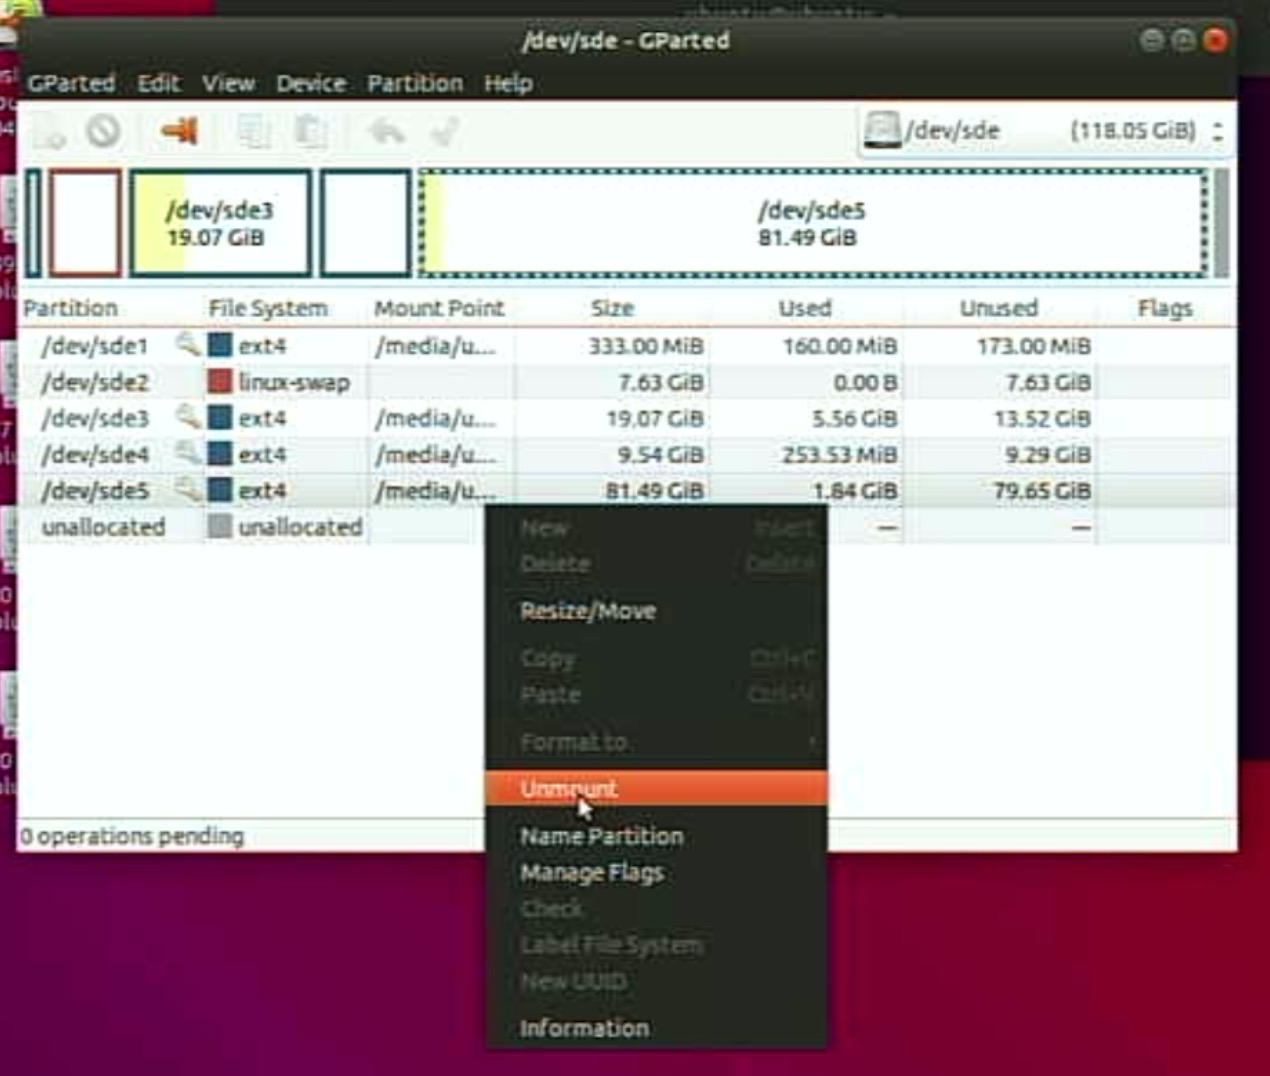The image size is (1270, 1076).
Task: Click the 13.52 GiB unused value
Action: pos(1042,418)
